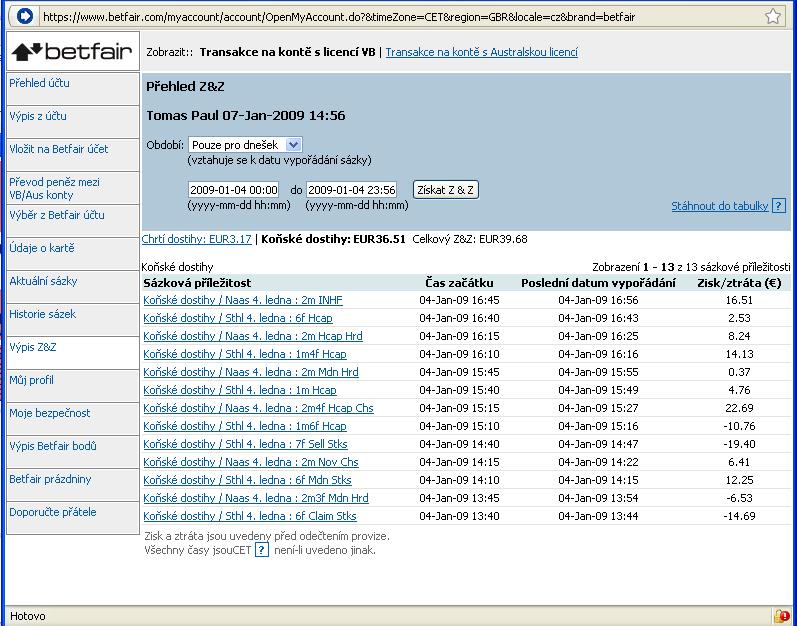This screenshot has height=626, width=797.
Task: Click profit value 22.69
Action: point(739,408)
